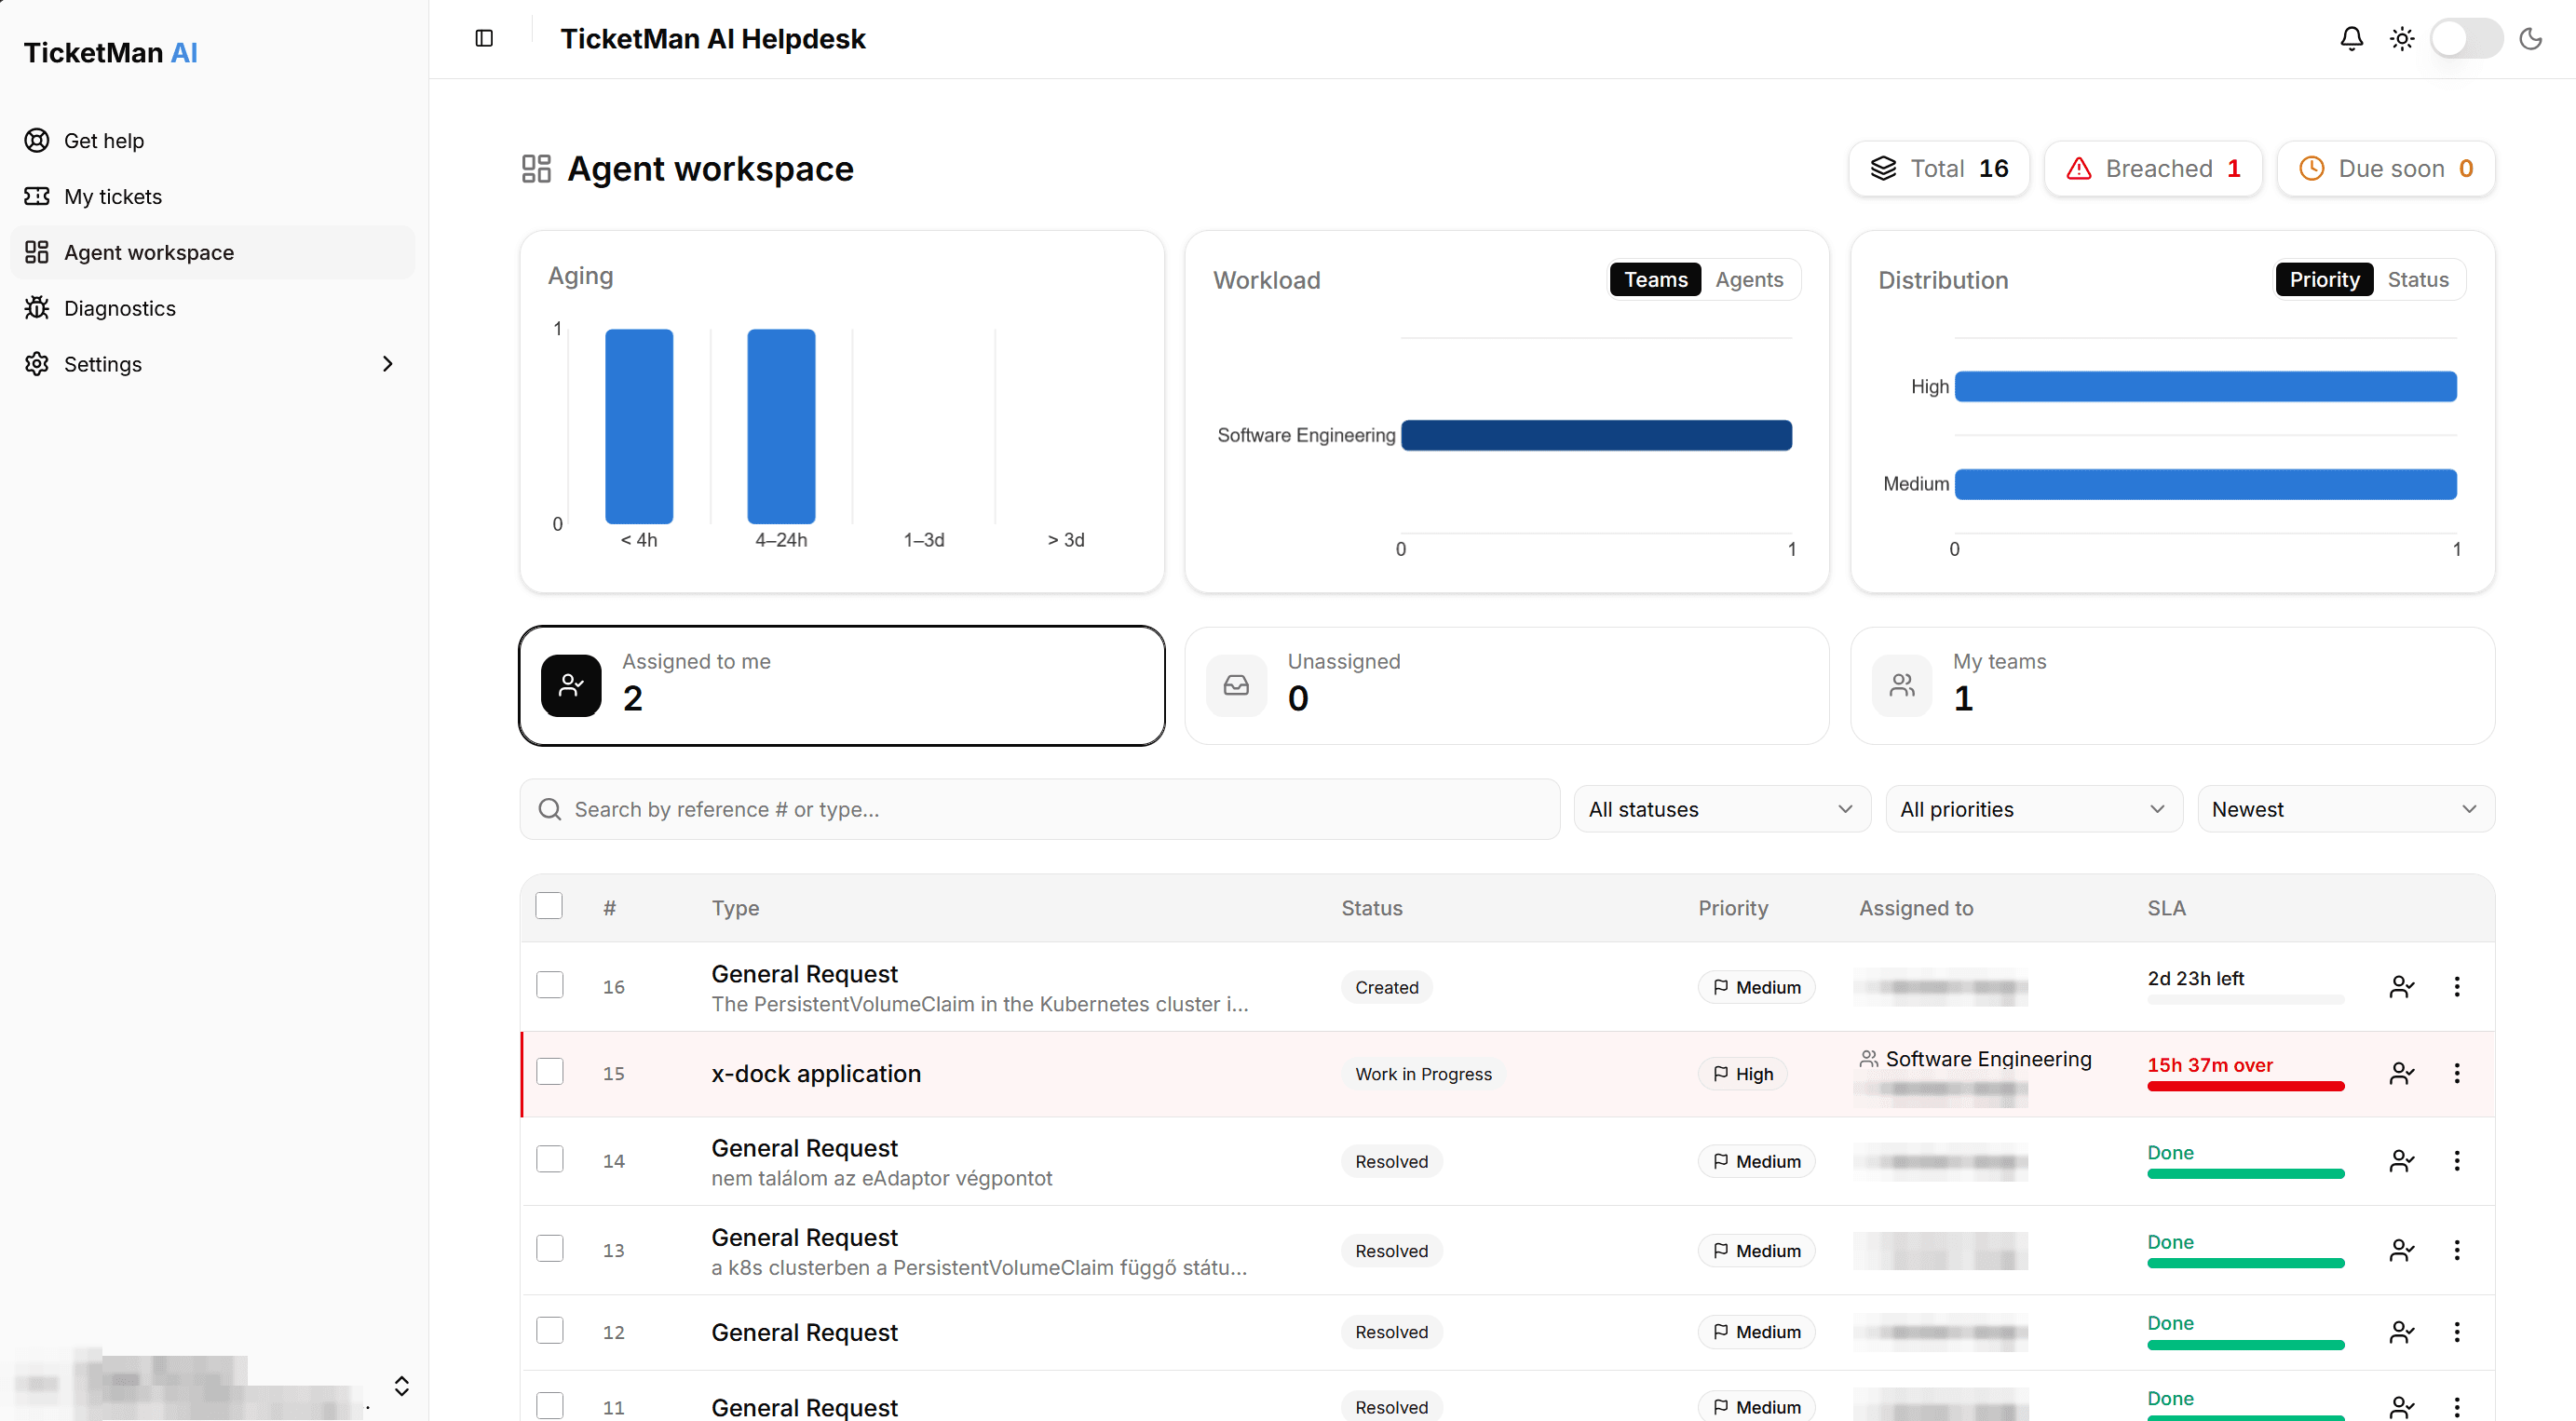
Task: Click the My tickets ticket icon
Action: click(x=37, y=196)
